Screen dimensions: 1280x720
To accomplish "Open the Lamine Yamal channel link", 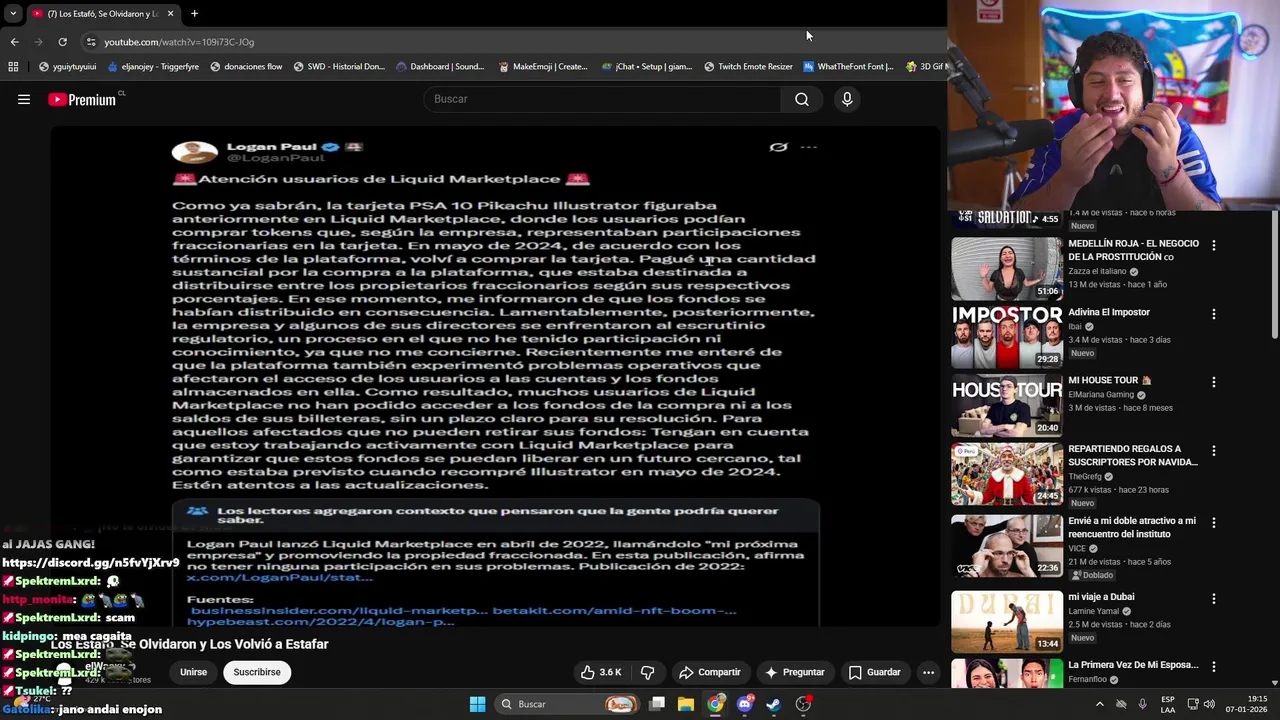I will 1093,611.
